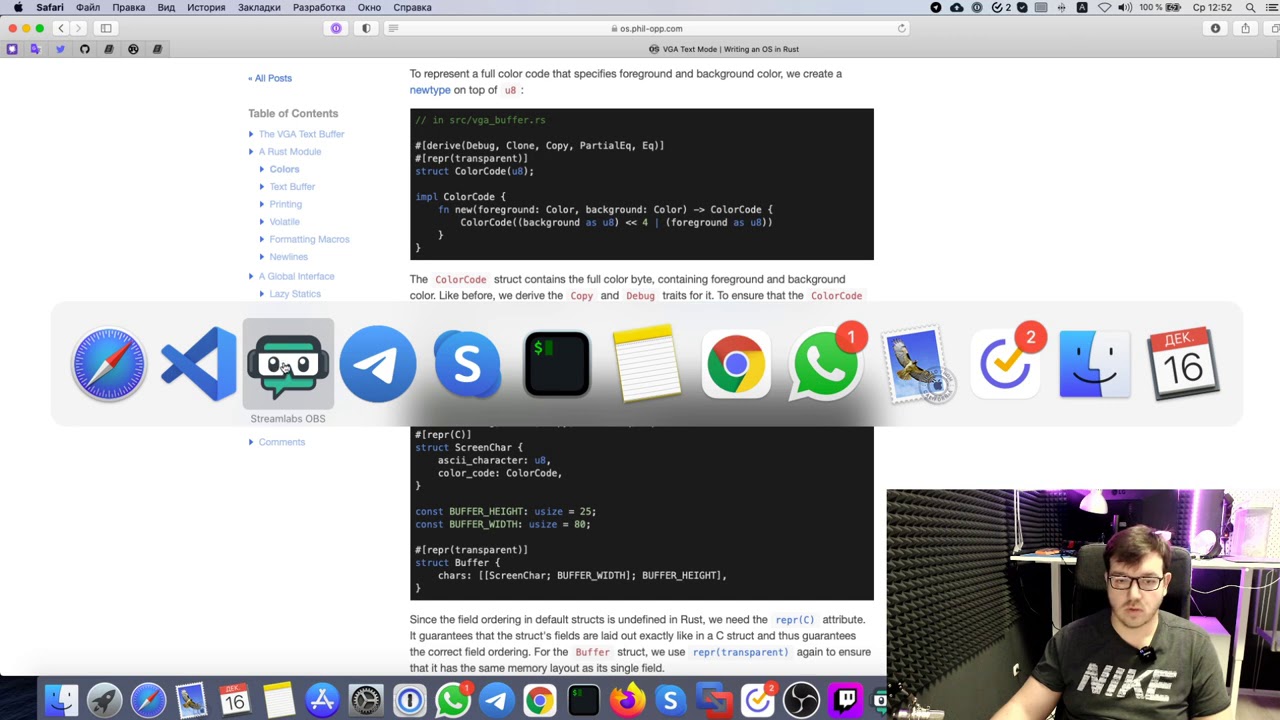Follow the newtype link

pos(430,90)
